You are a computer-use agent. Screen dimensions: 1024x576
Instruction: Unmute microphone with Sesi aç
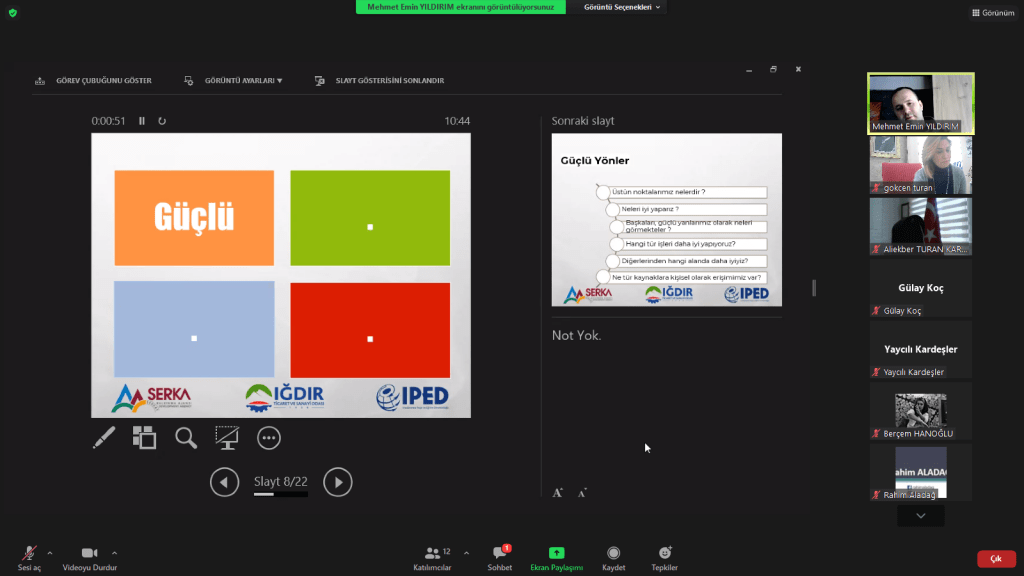click(x=30, y=557)
